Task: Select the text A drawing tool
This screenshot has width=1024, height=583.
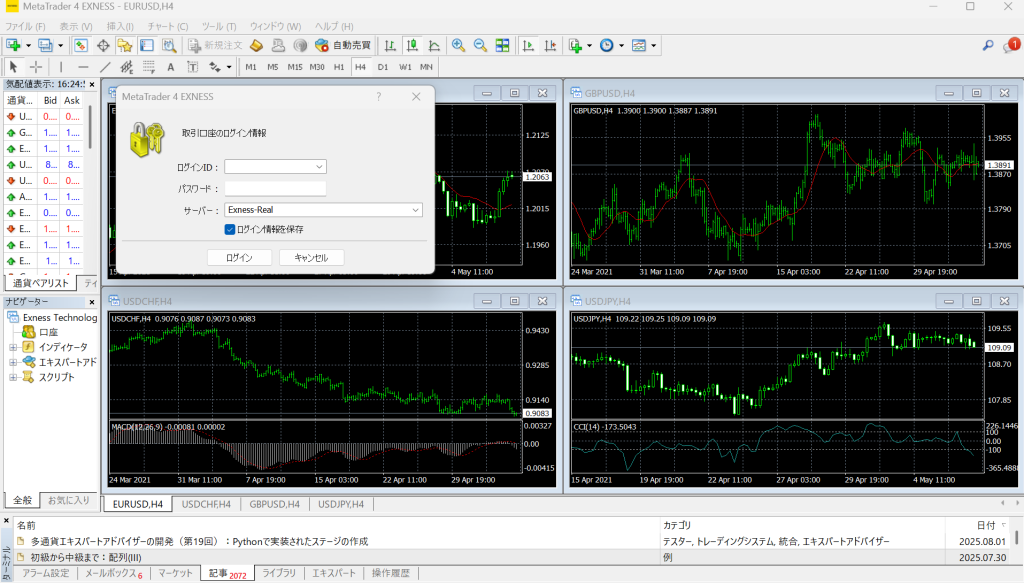Action: click(170, 67)
